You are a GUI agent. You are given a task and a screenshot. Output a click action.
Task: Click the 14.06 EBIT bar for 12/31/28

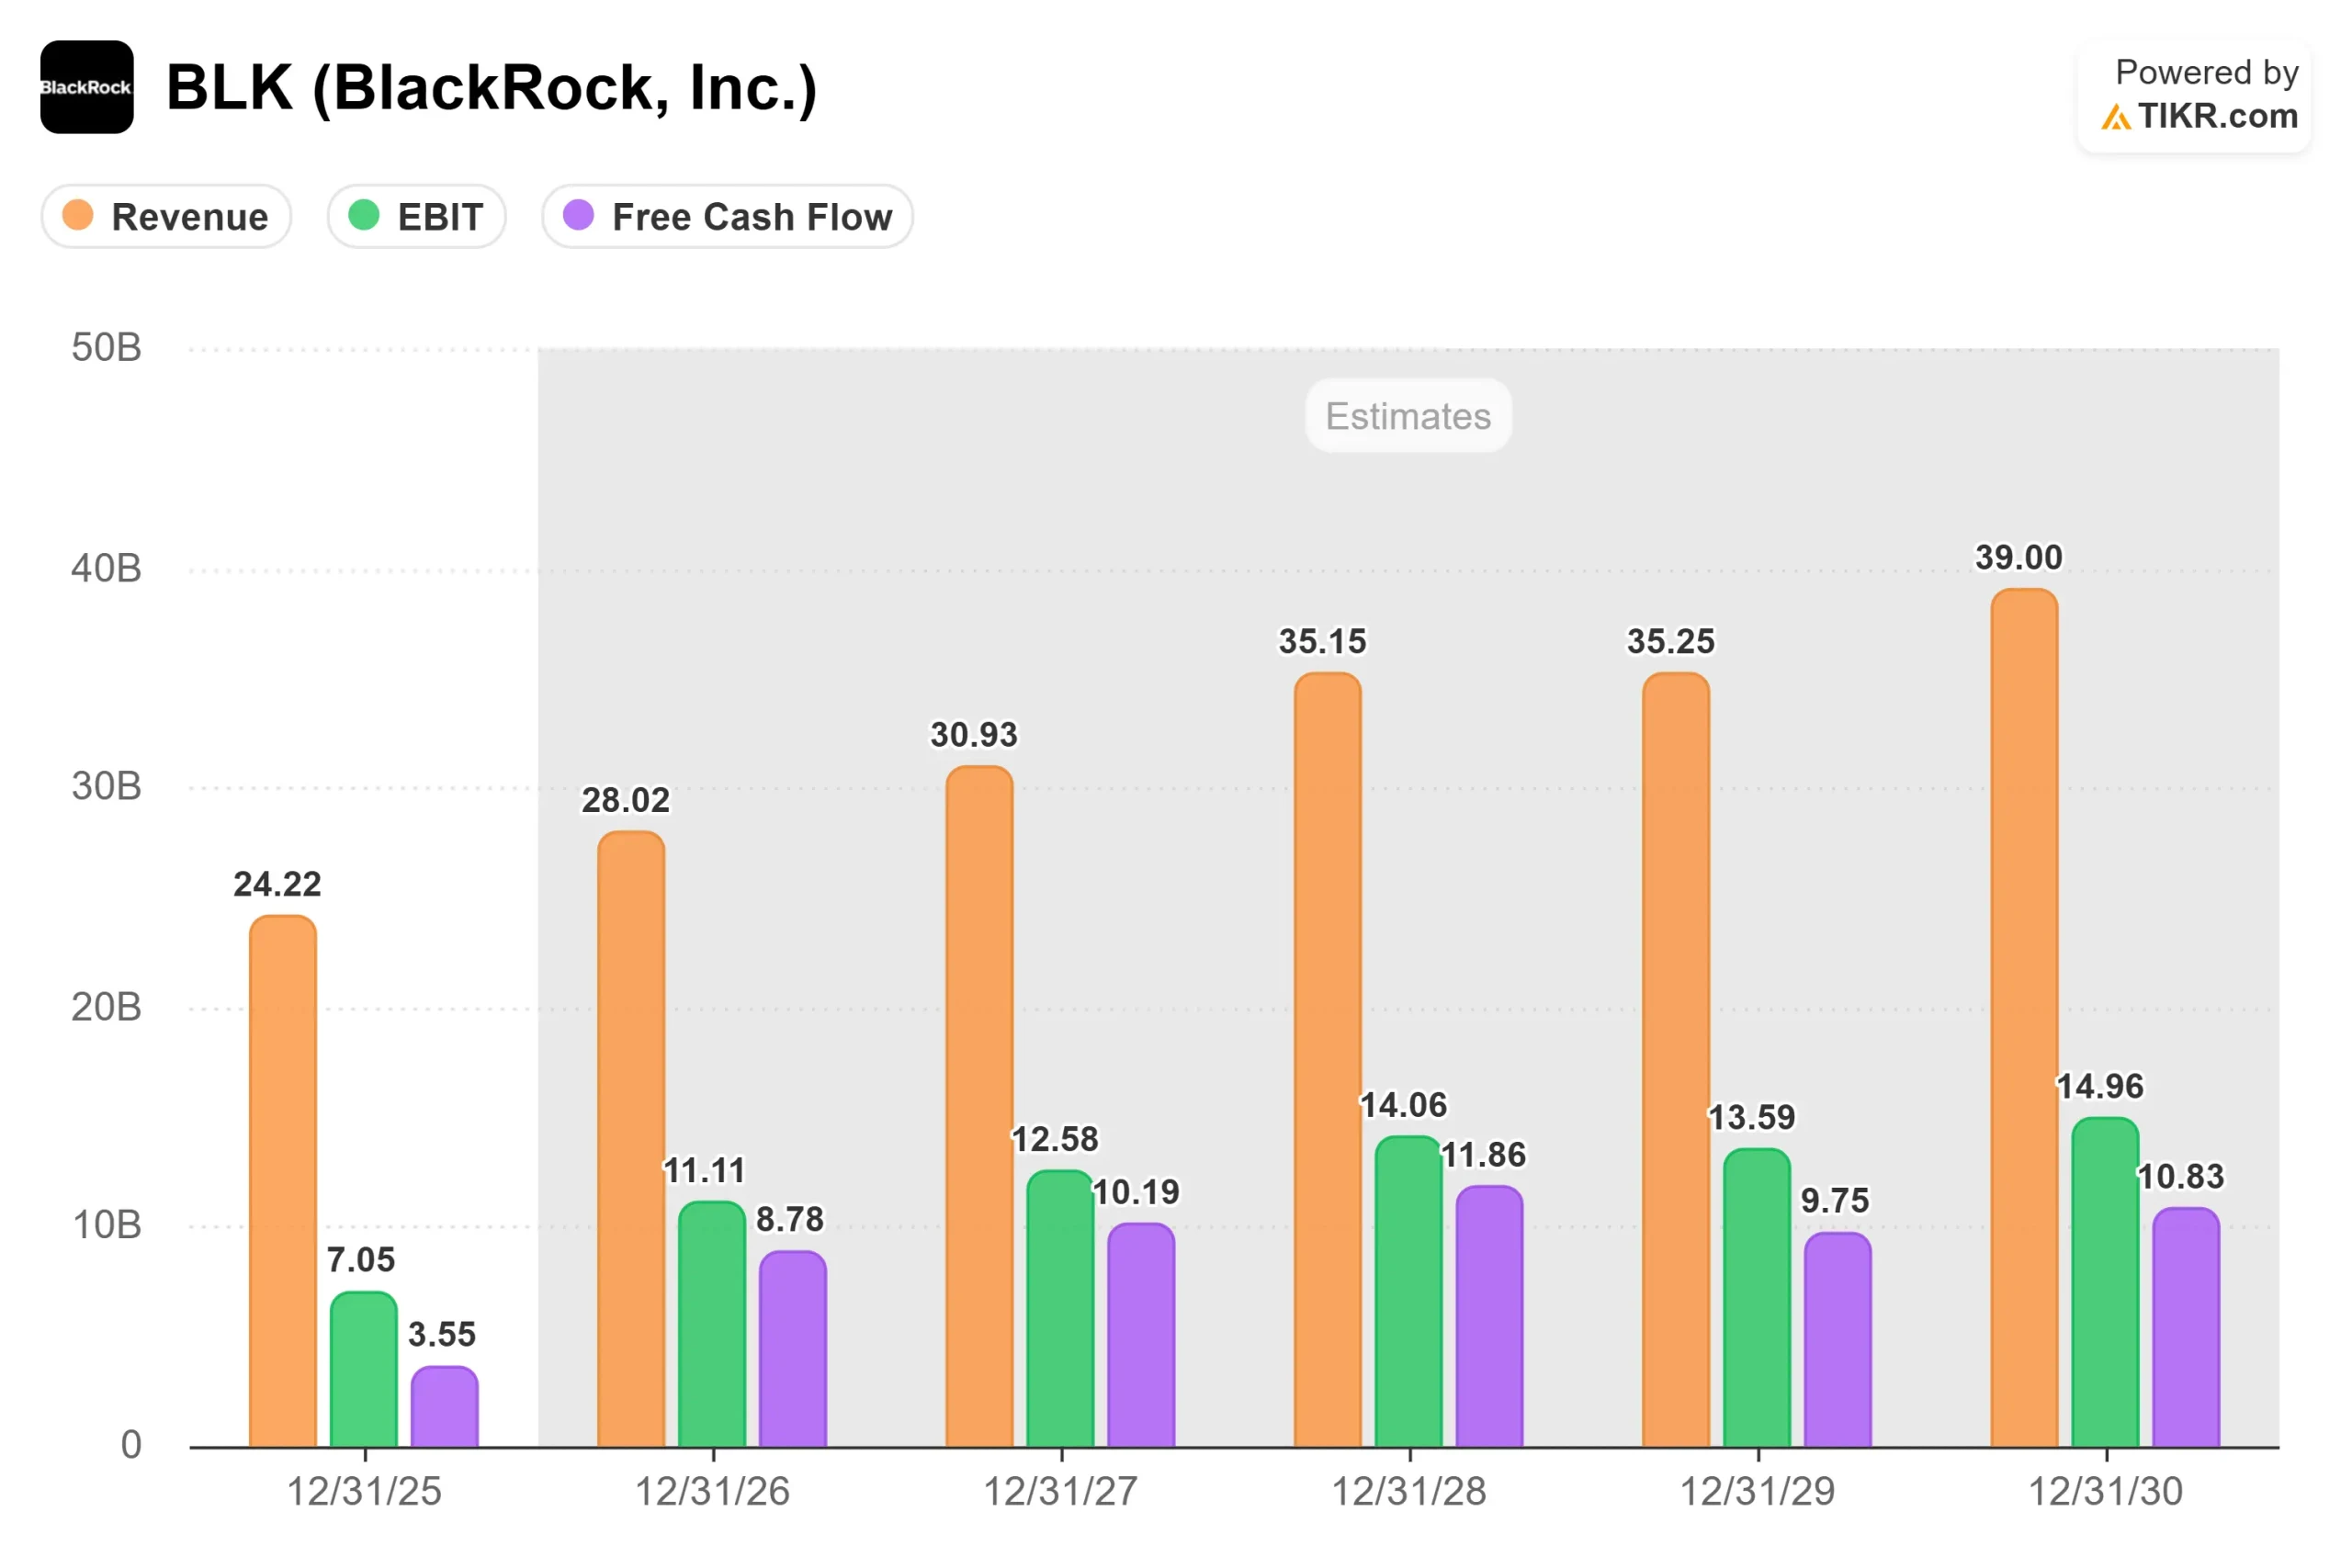click(x=1408, y=1292)
